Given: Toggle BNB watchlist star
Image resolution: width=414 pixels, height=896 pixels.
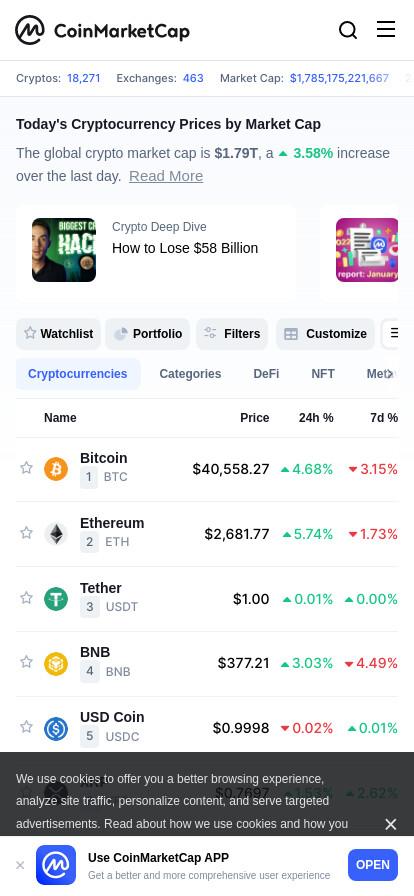Looking at the screenshot, I should 26,662.
